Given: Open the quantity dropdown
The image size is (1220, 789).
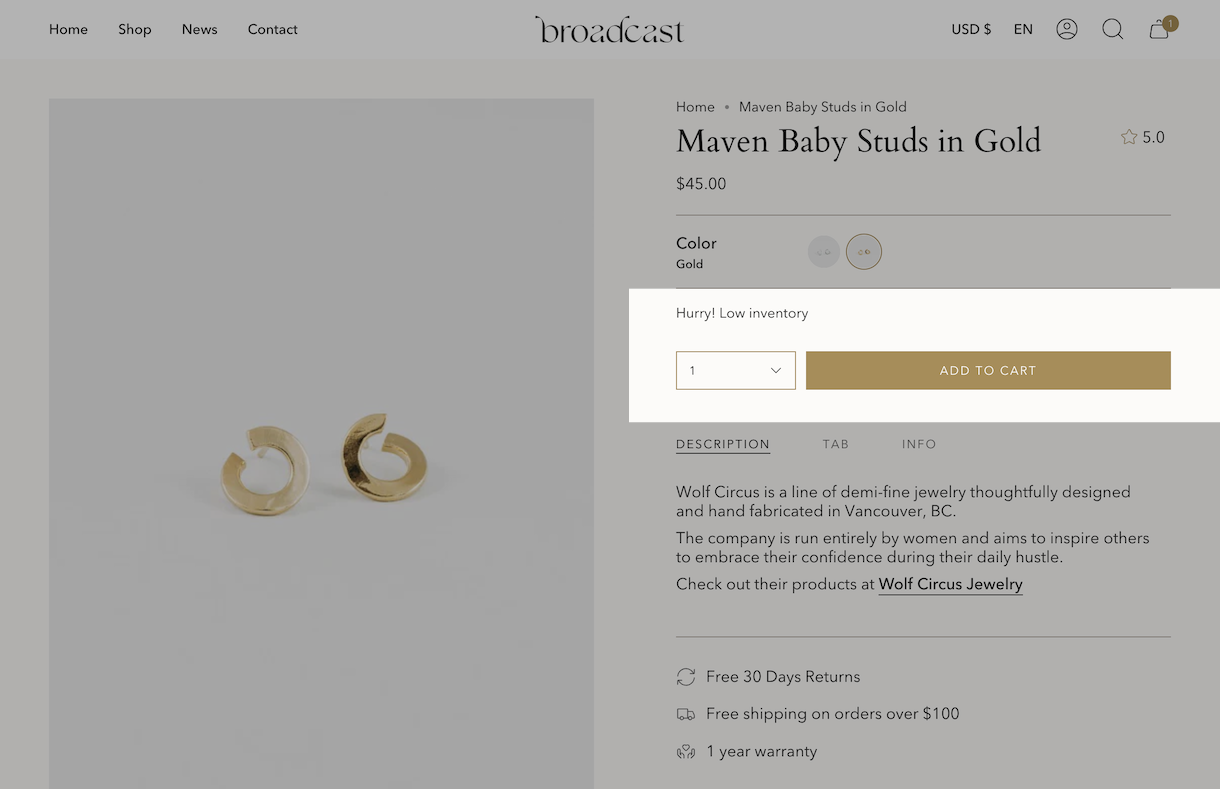Looking at the screenshot, I should tap(736, 370).
